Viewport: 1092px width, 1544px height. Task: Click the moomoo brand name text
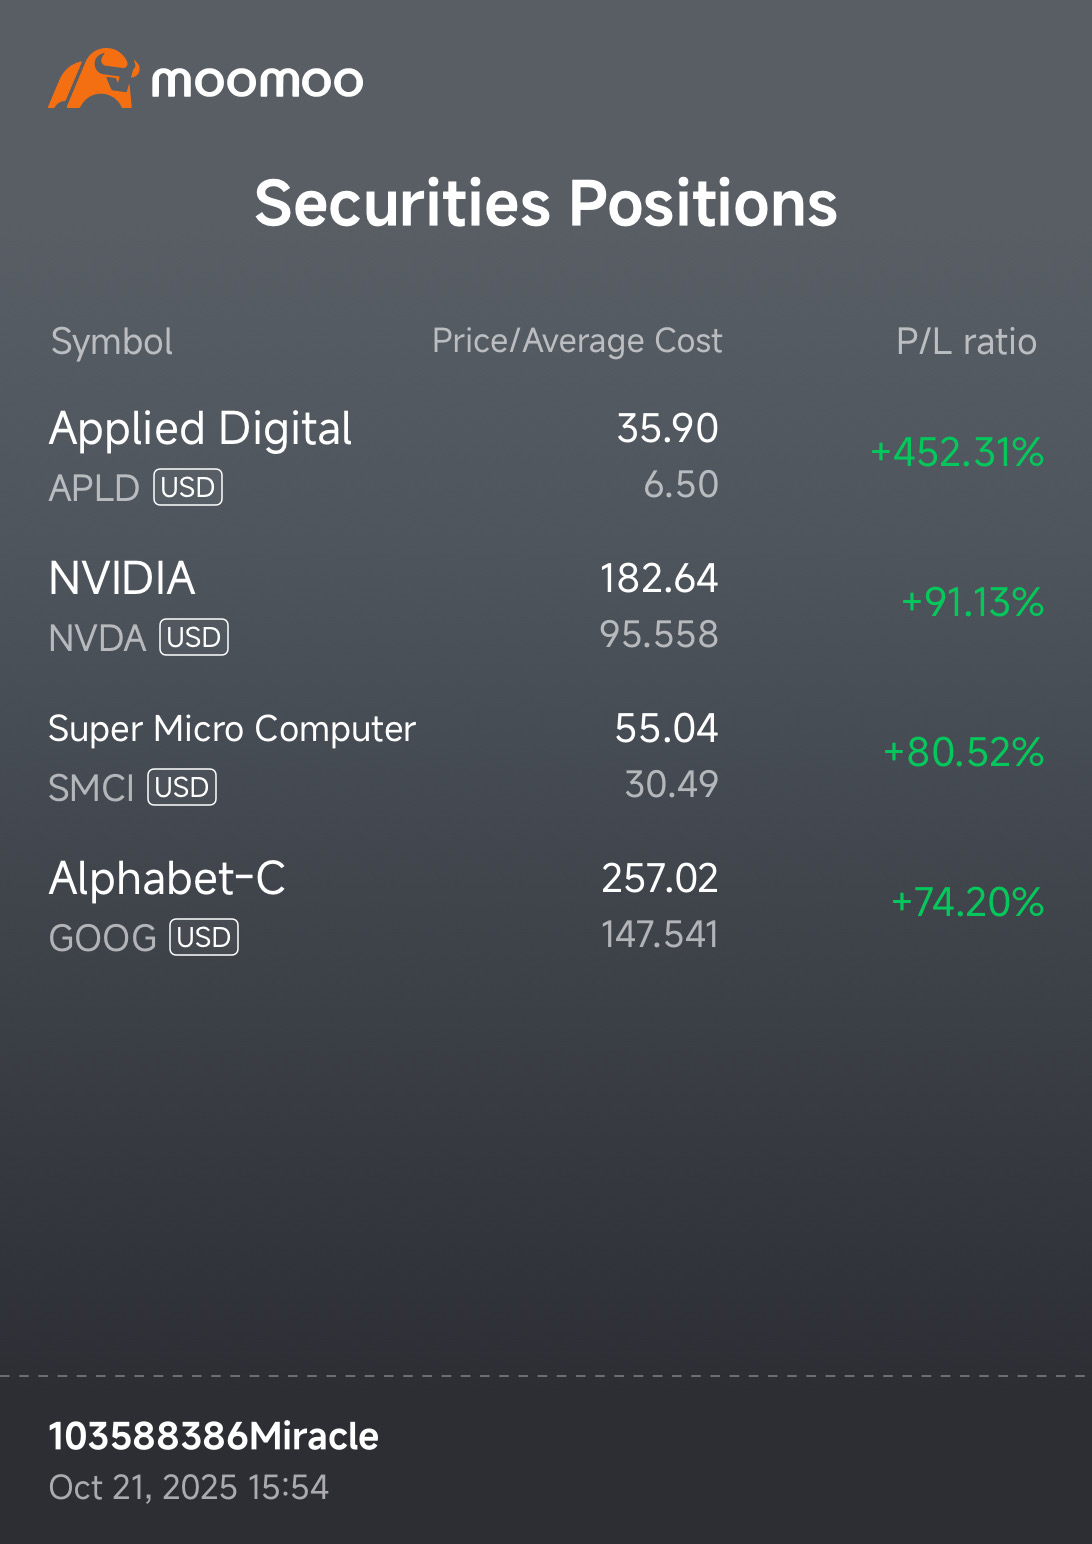click(x=257, y=81)
